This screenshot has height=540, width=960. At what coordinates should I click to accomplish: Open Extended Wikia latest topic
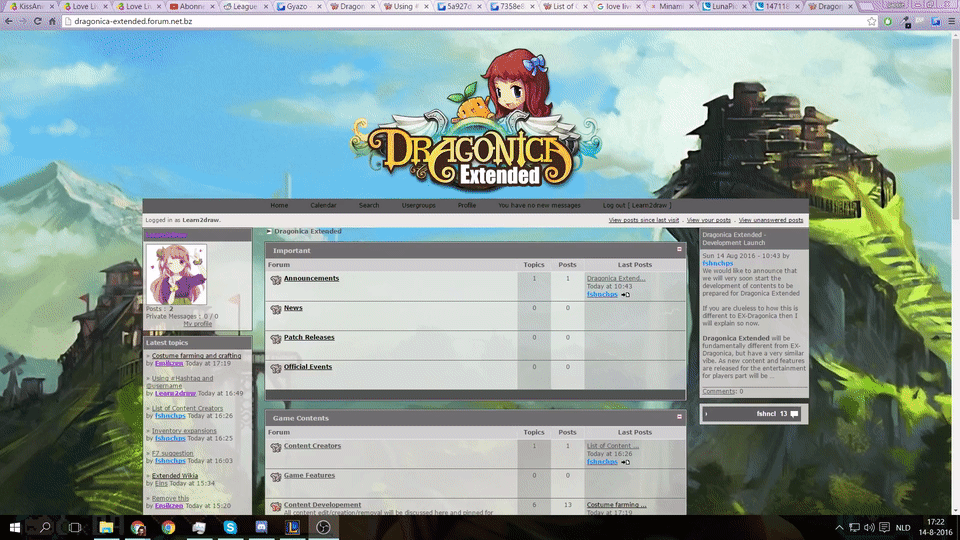coord(174,476)
